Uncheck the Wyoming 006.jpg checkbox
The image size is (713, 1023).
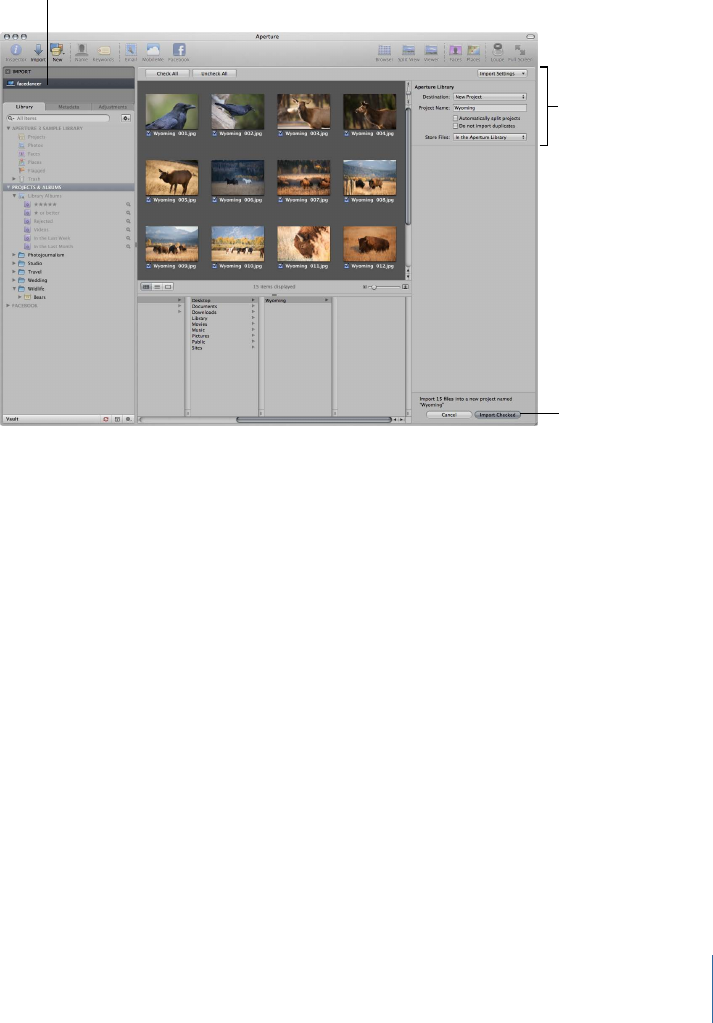[x=215, y=200]
